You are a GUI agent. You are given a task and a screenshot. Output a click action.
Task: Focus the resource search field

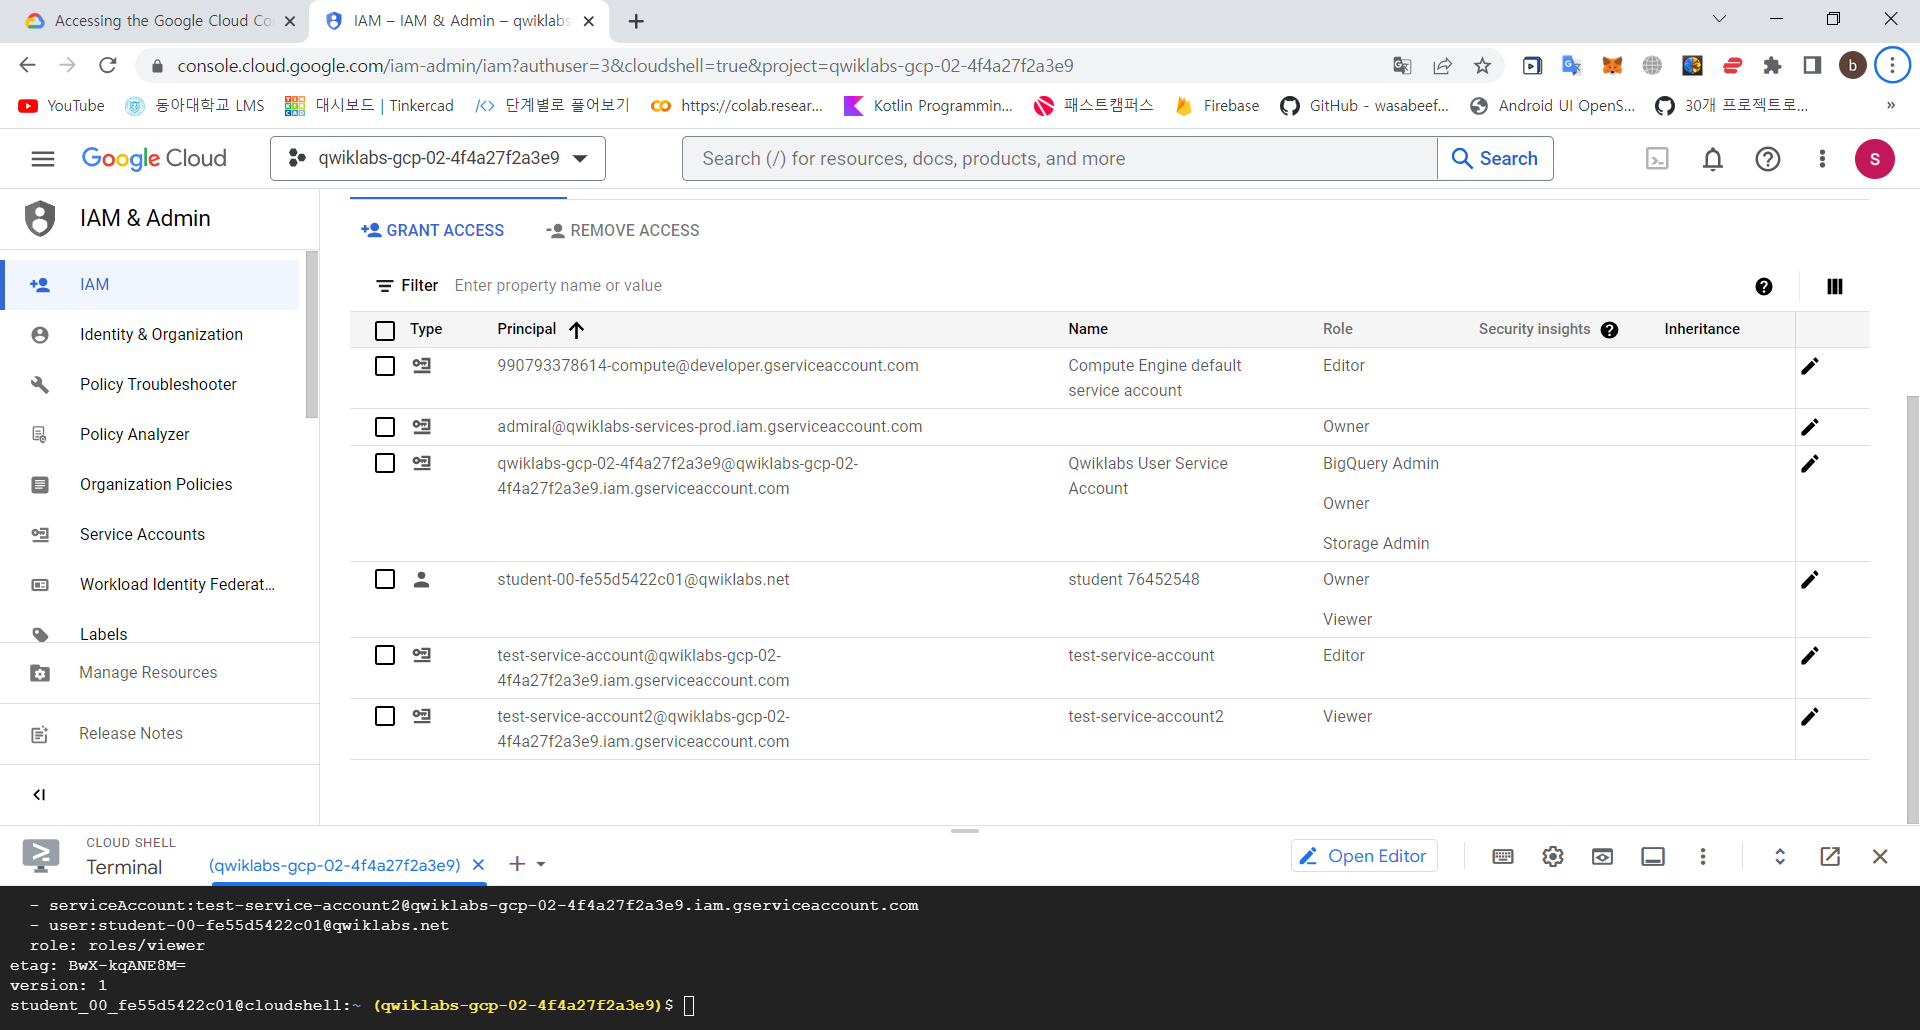(x=1060, y=158)
